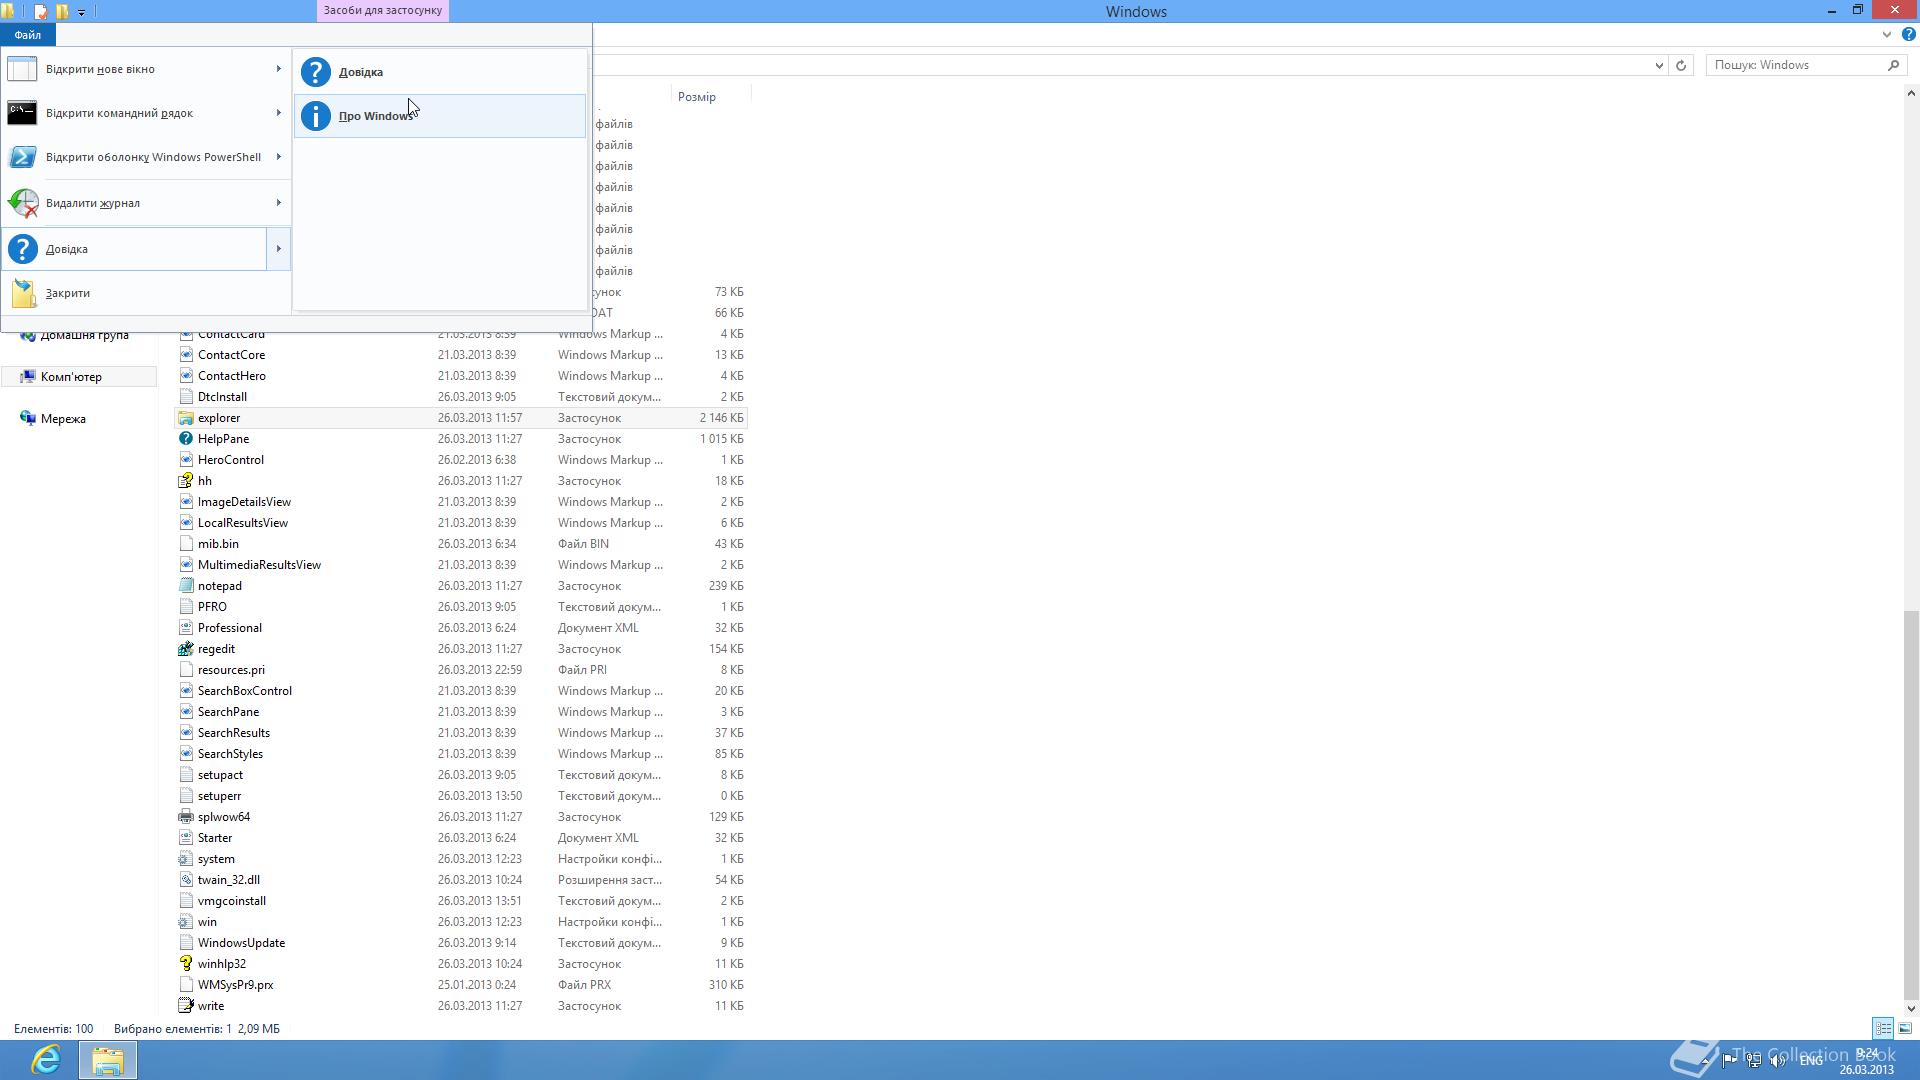The width and height of the screenshot is (1920, 1080).
Task: Expand arrow next to Відкрити нове вікно
Action: pos(278,69)
